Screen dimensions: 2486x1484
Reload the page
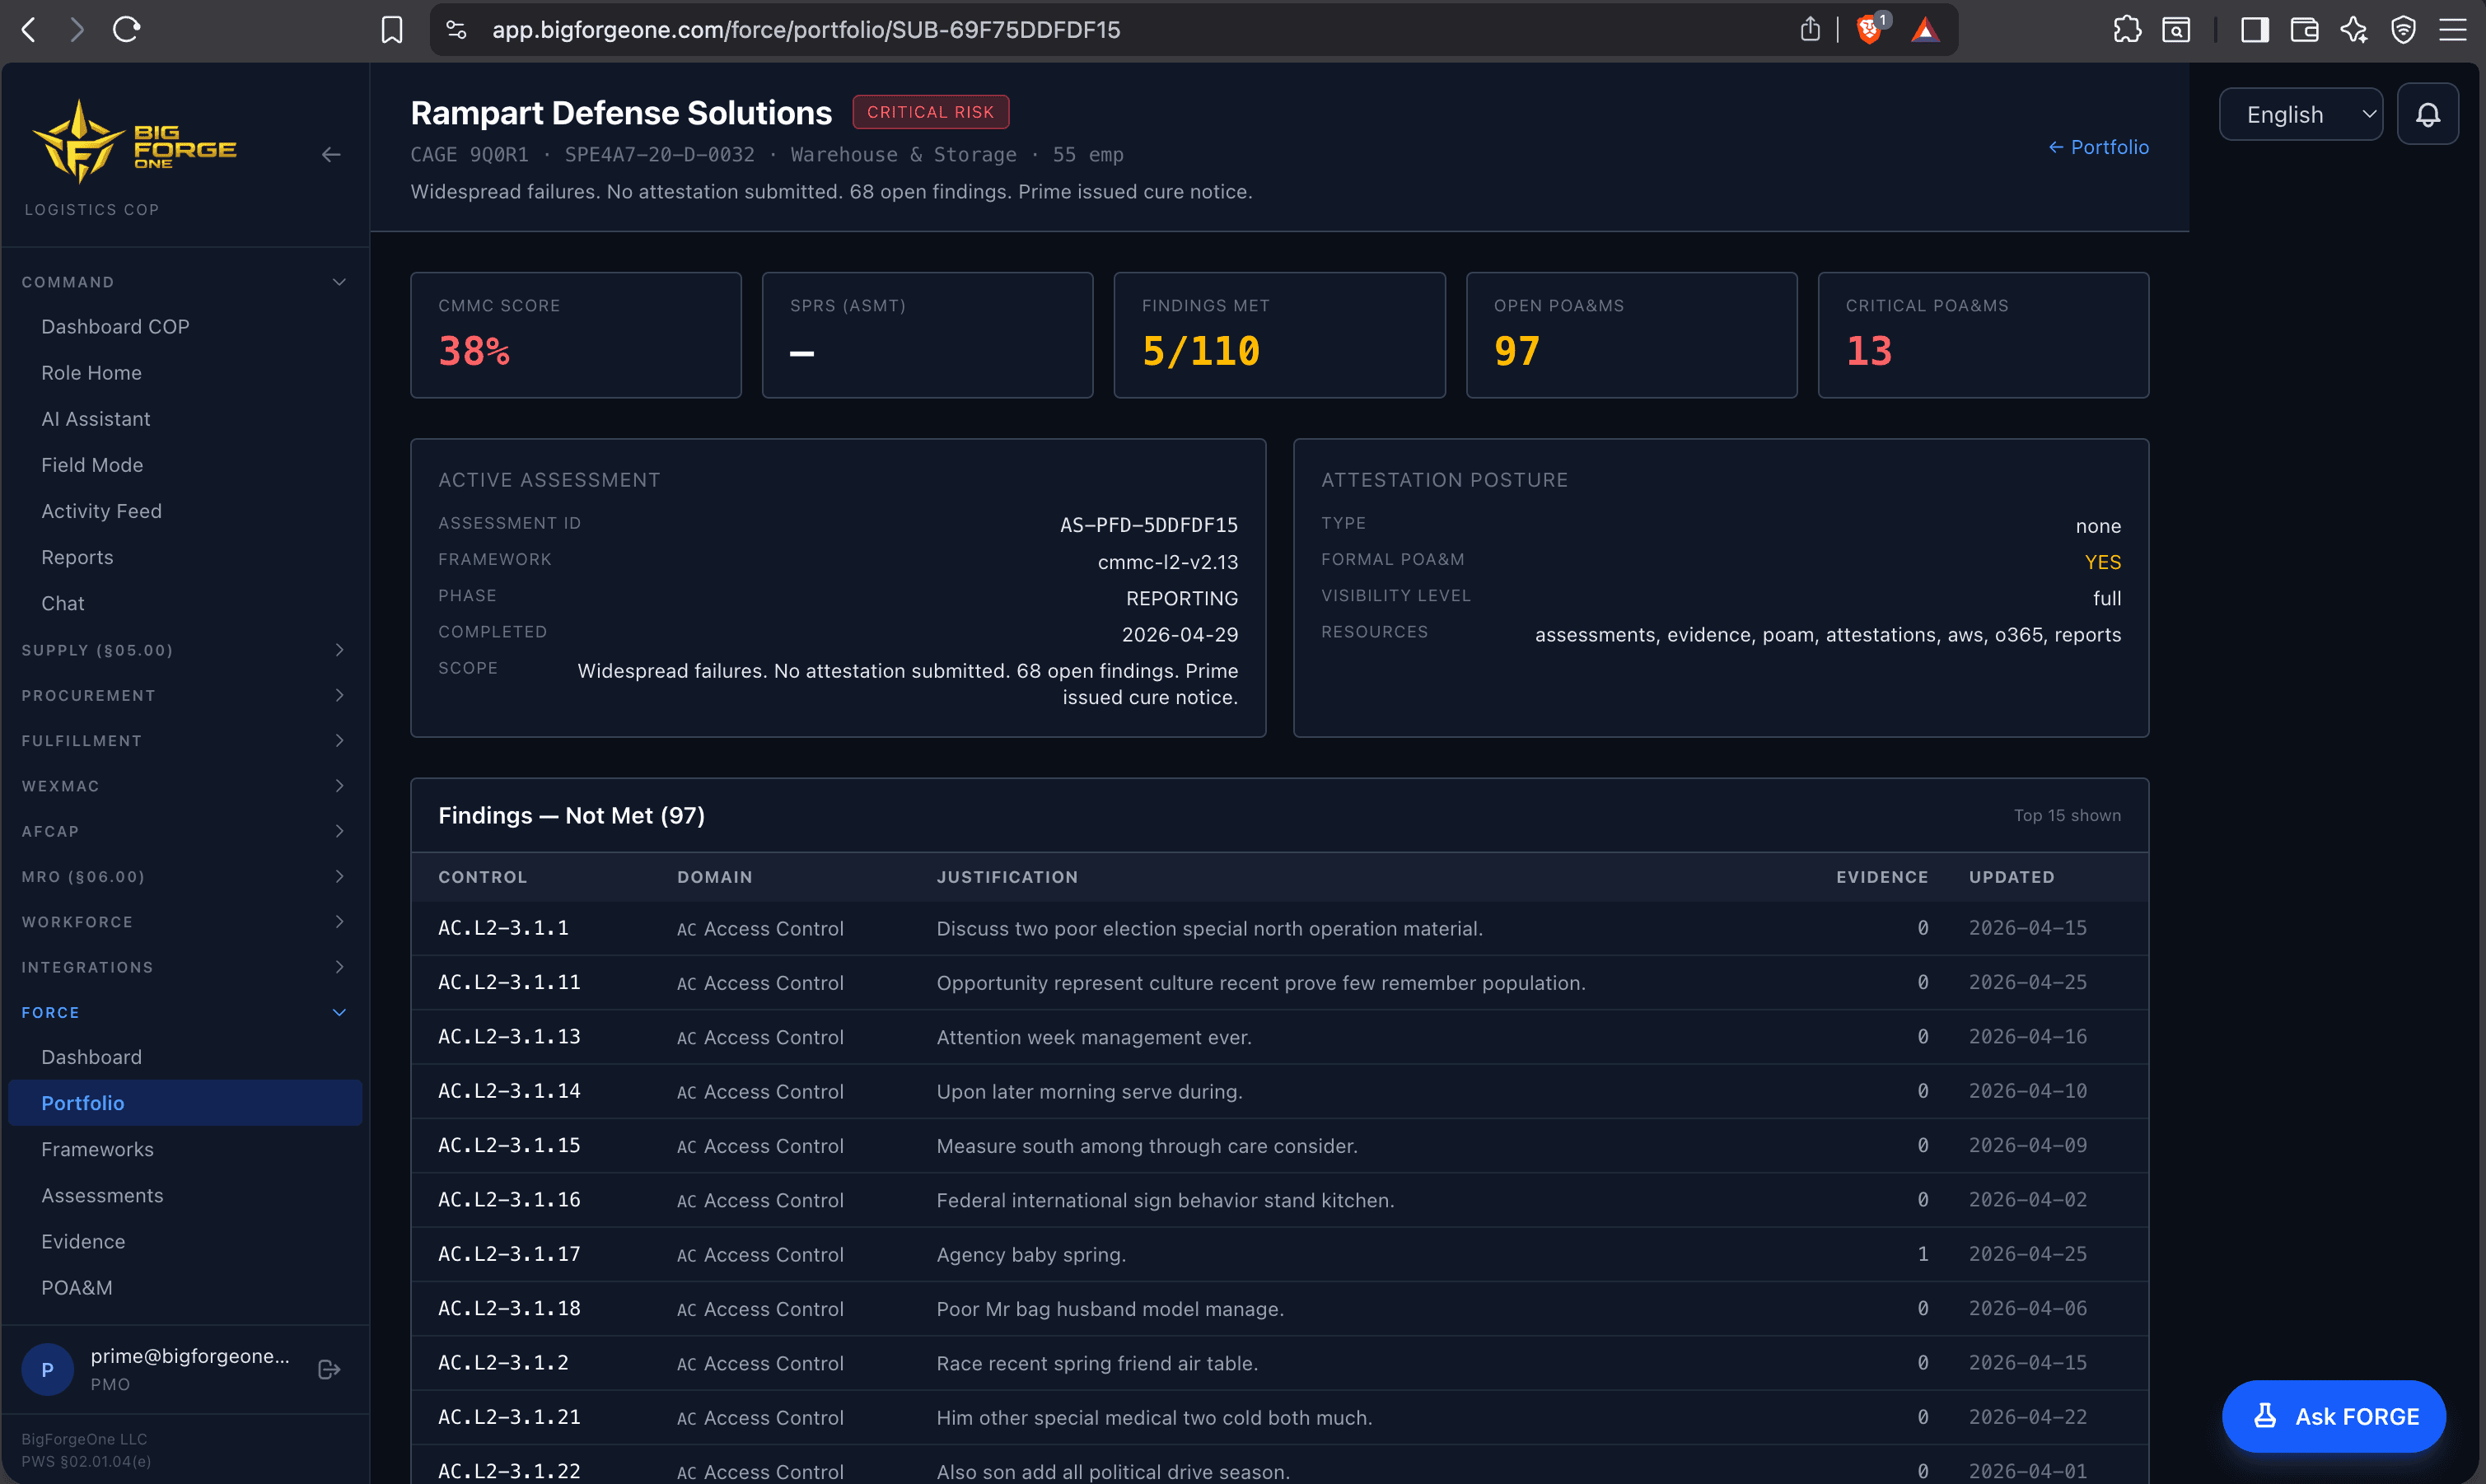[x=126, y=30]
